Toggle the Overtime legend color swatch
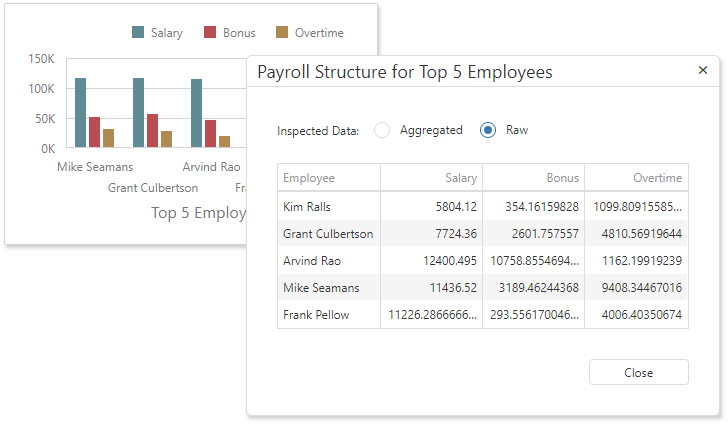The width and height of the screenshot is (728, 428). (x=282, y=33)
